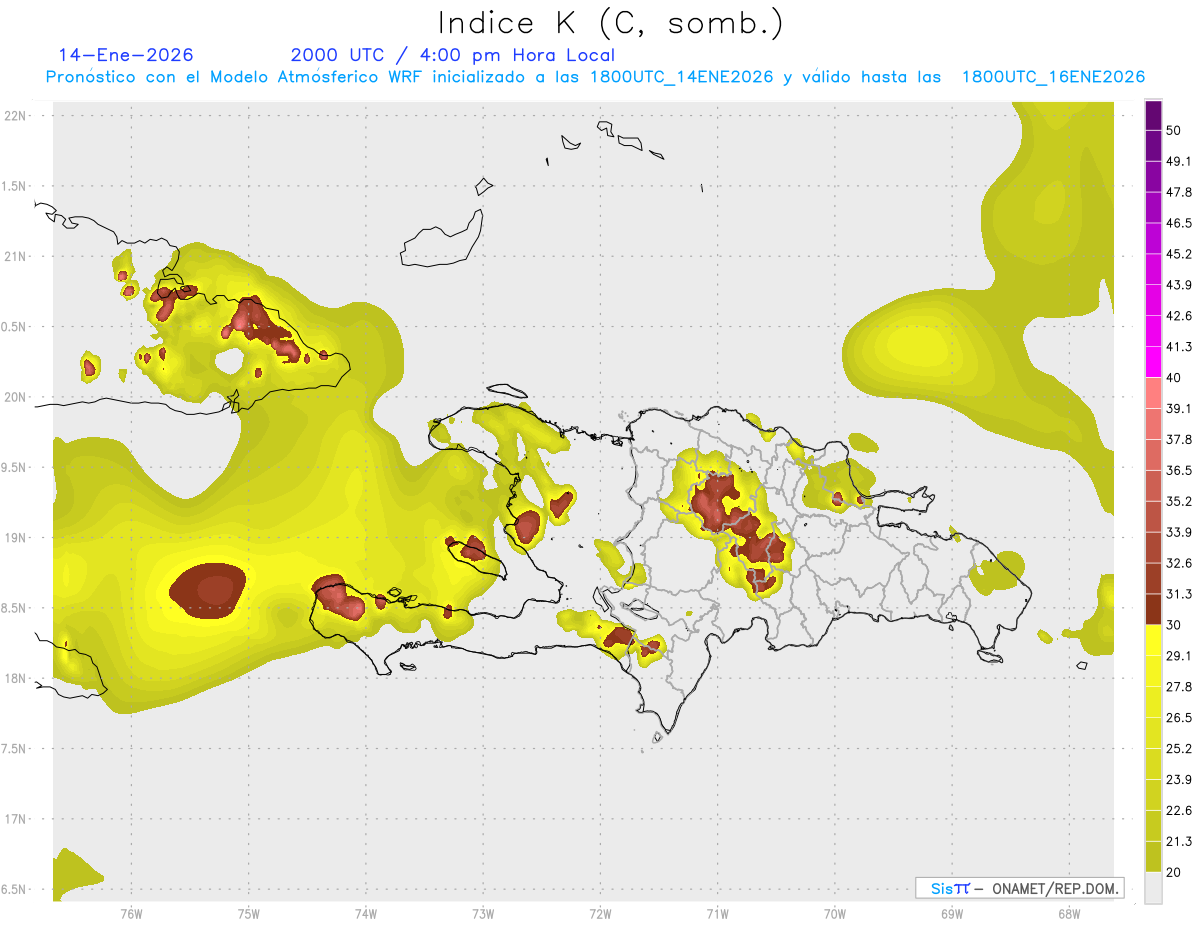Click the legend value '29.1'
This screenshot has width=1200, height=927.
pos(1179,656)
